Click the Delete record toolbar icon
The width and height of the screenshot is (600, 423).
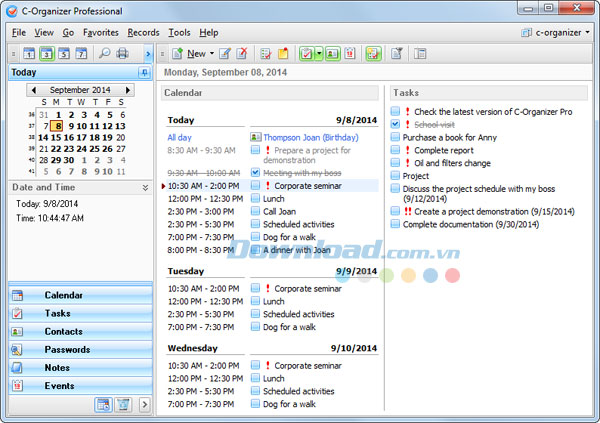[x=242, y=53]
